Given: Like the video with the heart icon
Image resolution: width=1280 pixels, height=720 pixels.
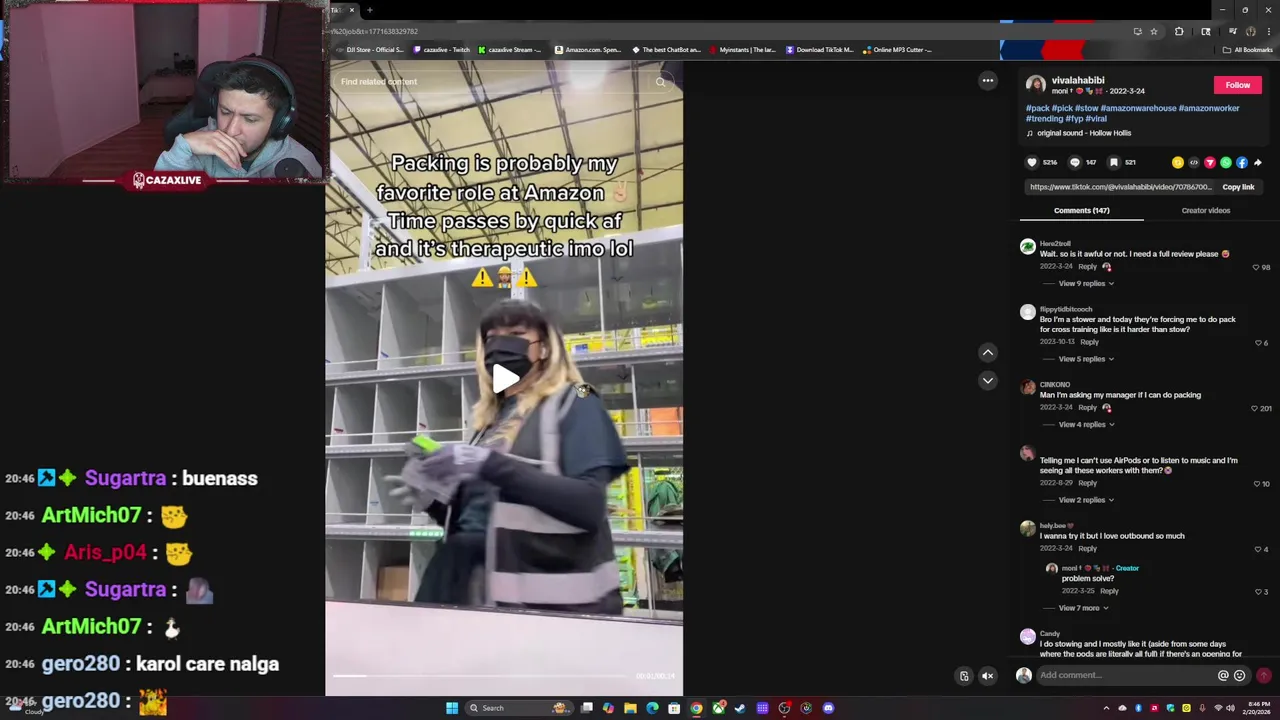Looking at the screenshot, I should [x=1032, y=162].
